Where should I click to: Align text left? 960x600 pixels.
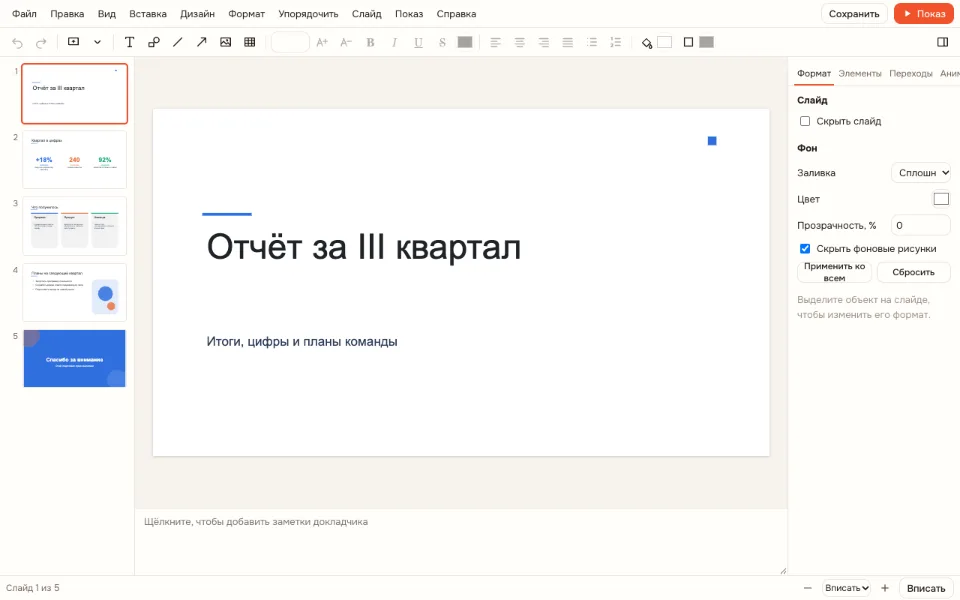point(495,42)
